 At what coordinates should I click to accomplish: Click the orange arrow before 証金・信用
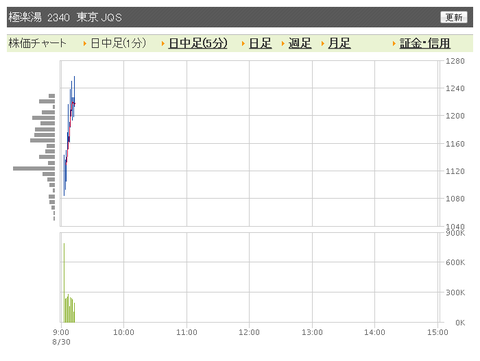click(x=394, y=44)
